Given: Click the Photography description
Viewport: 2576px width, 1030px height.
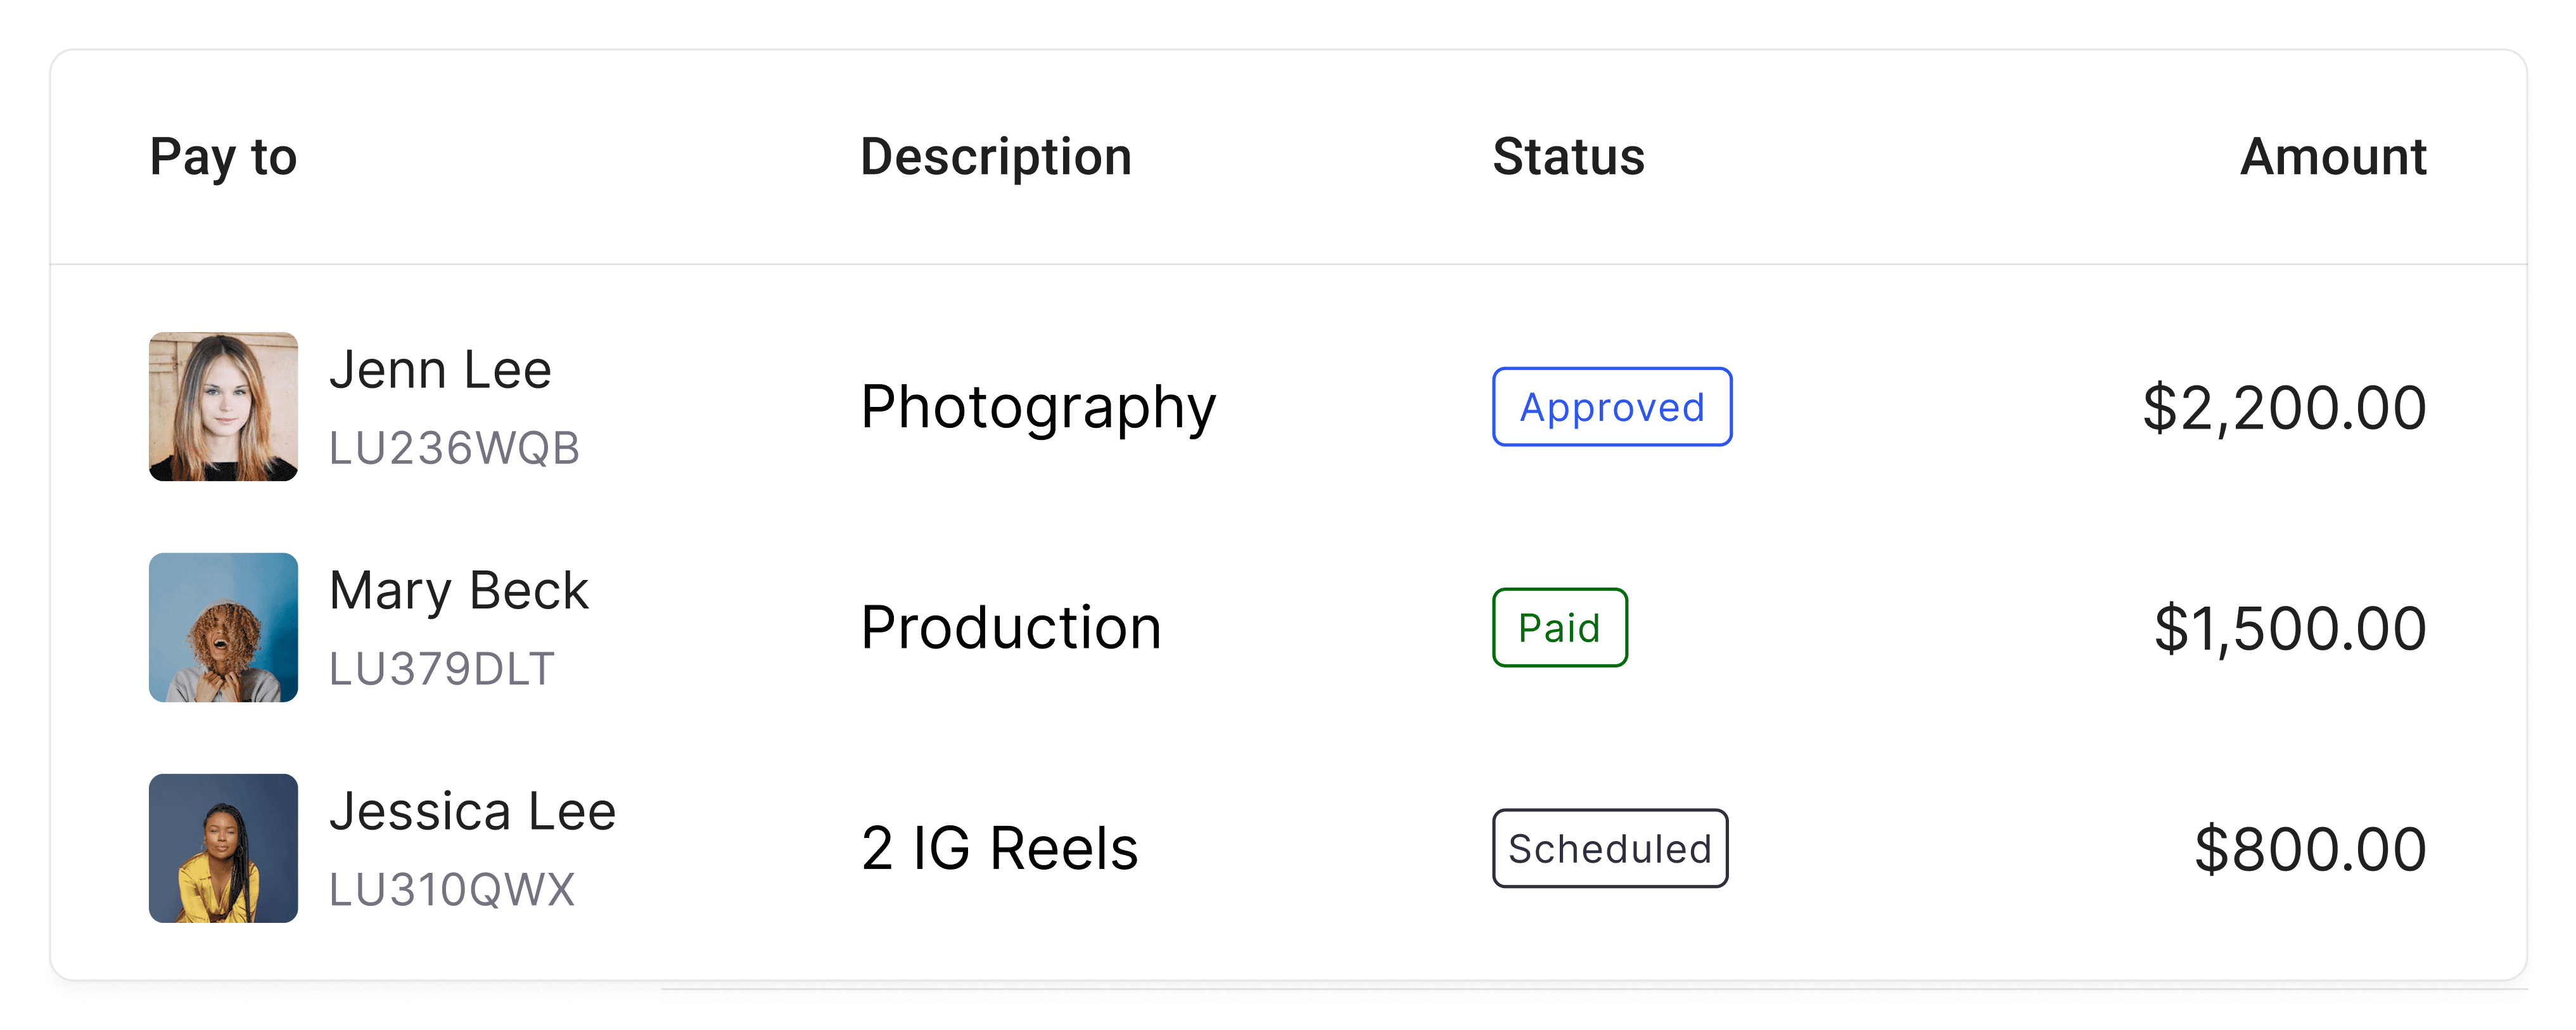Looking at the screenshot, I should (1037, 408).
